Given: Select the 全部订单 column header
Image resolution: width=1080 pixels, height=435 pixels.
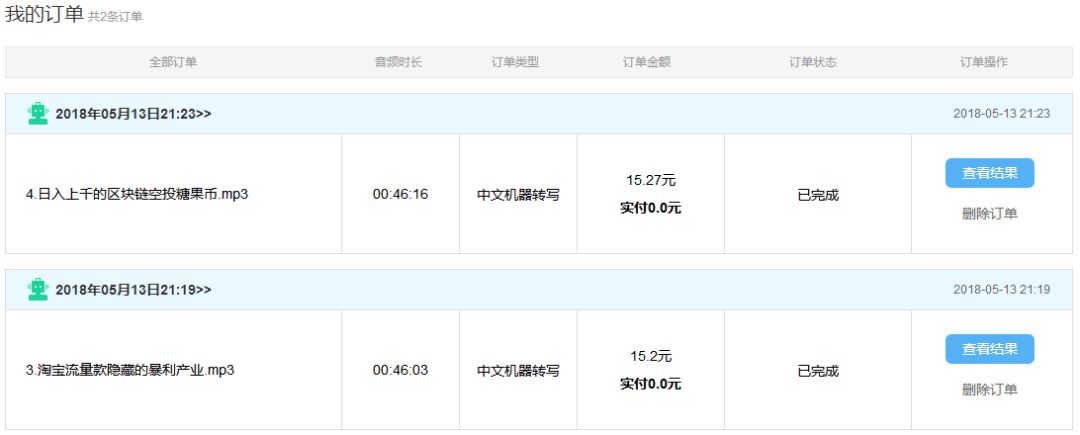Looking at the screenshot, I should 173,62.
